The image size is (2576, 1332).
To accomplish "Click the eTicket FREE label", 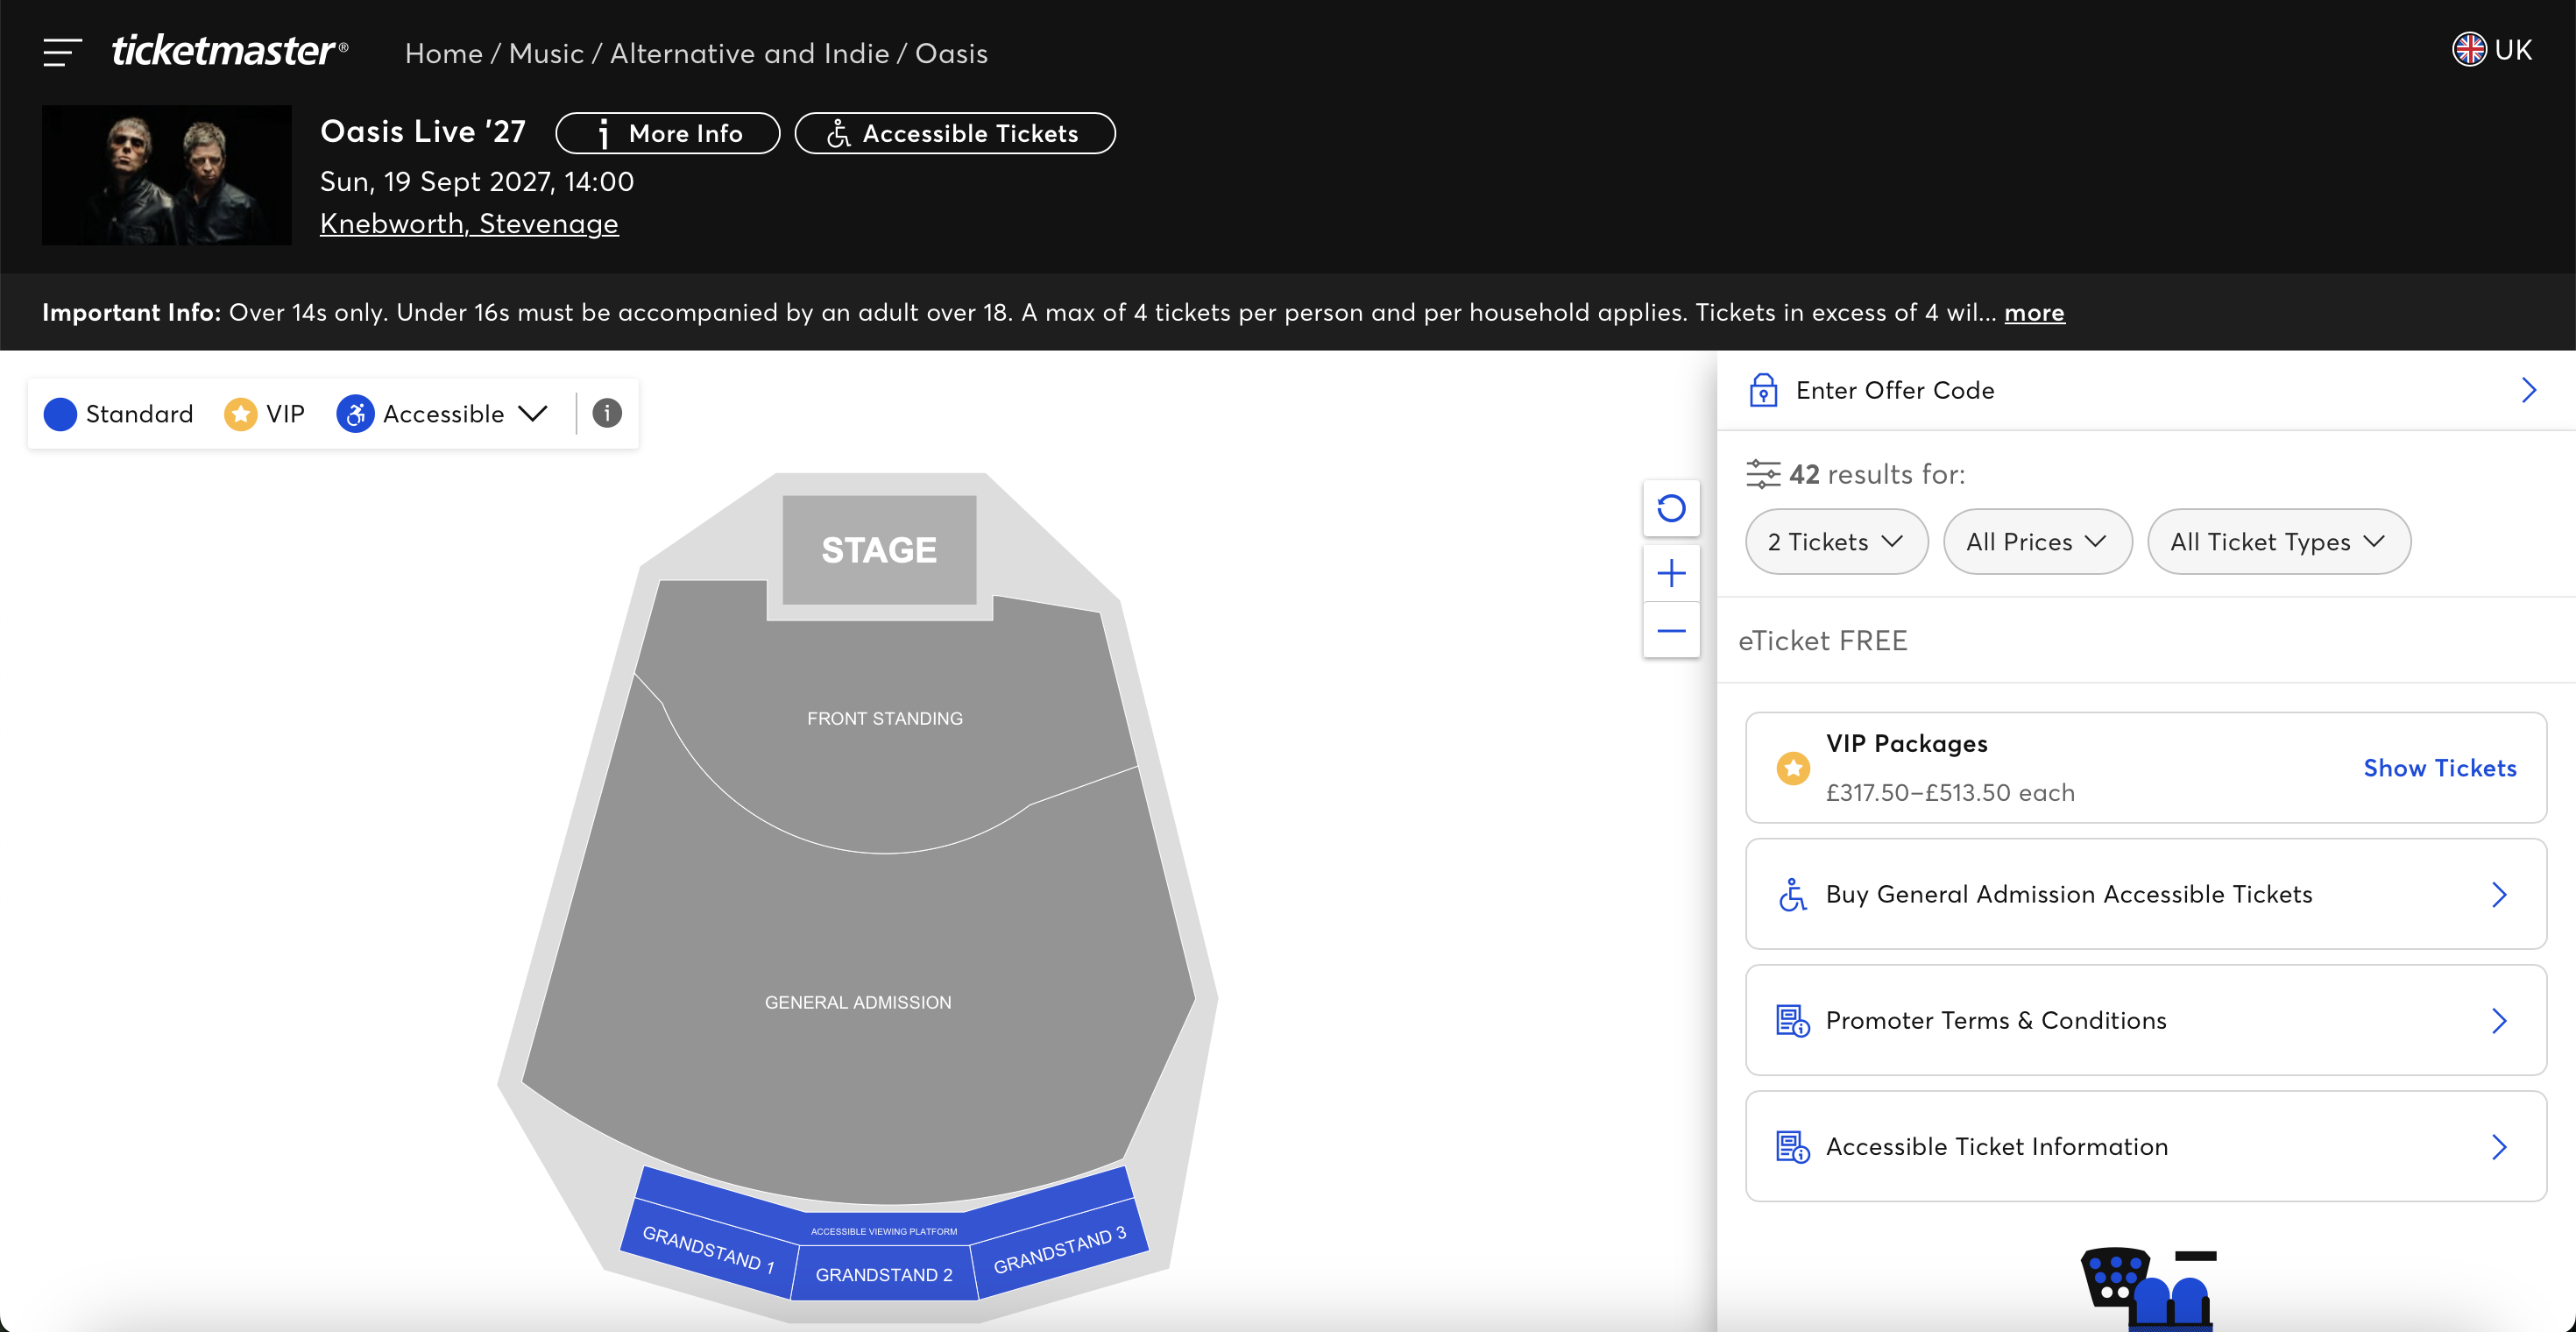I will point(1823,640).
